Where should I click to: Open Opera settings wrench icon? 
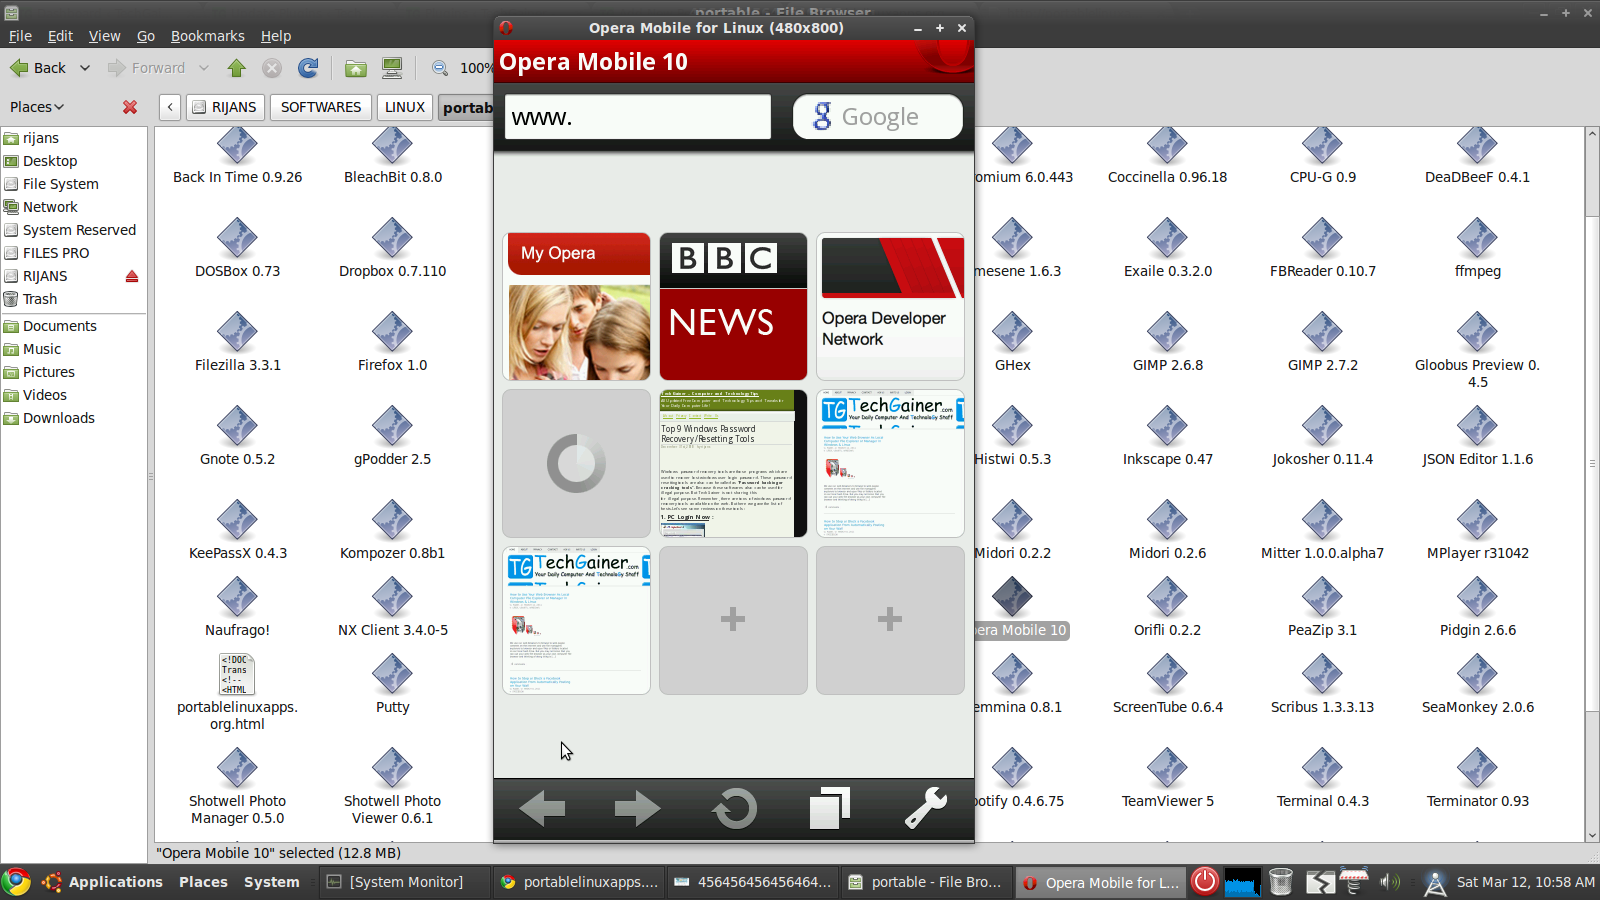pyautogui.click(x=925, y=808)
